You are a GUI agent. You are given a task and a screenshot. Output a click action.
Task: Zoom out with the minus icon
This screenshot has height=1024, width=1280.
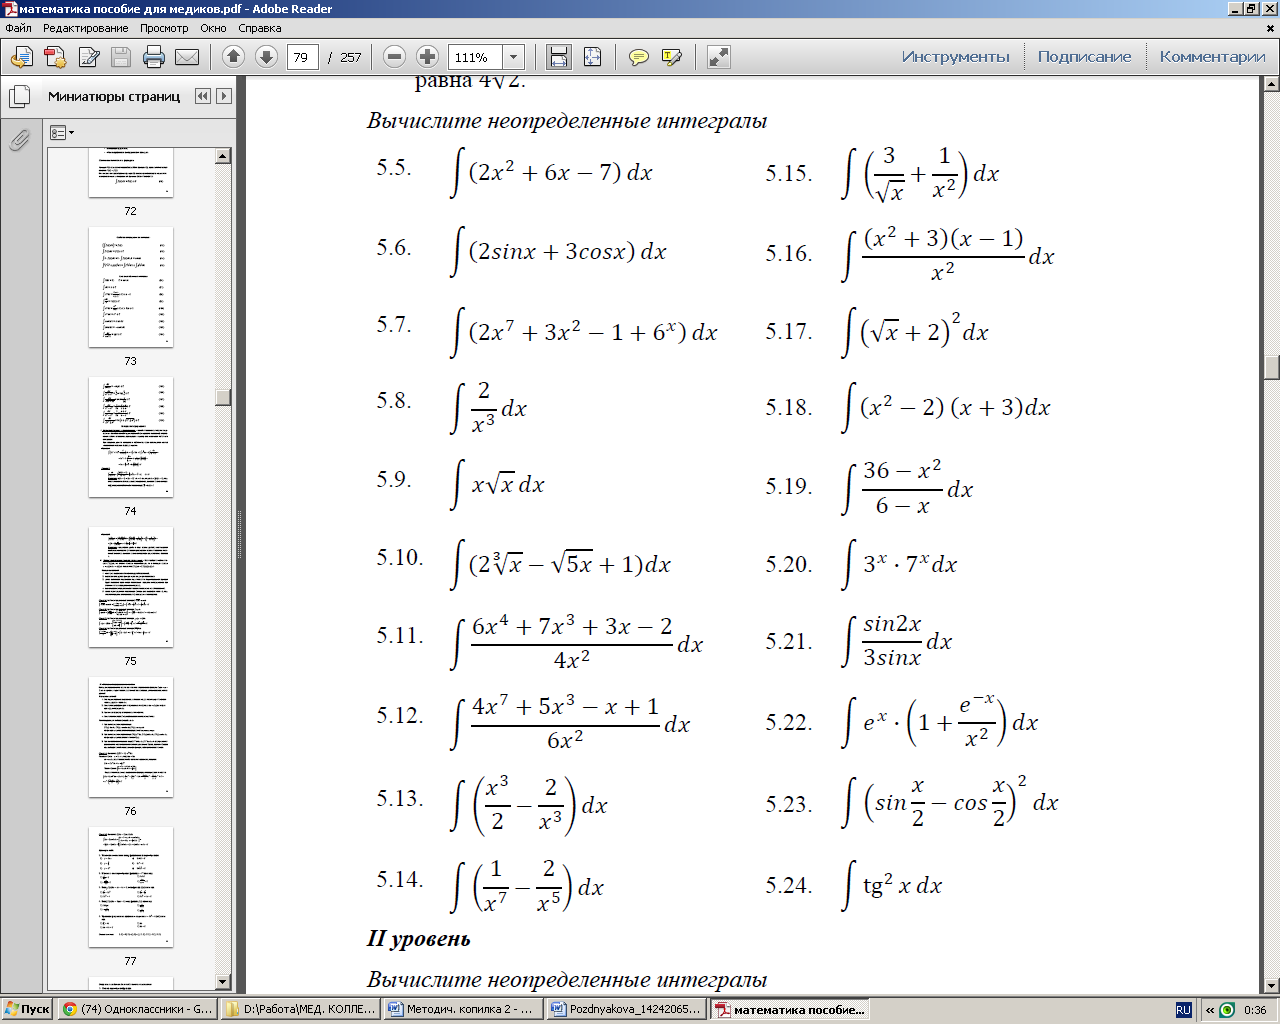pos(394,57)
